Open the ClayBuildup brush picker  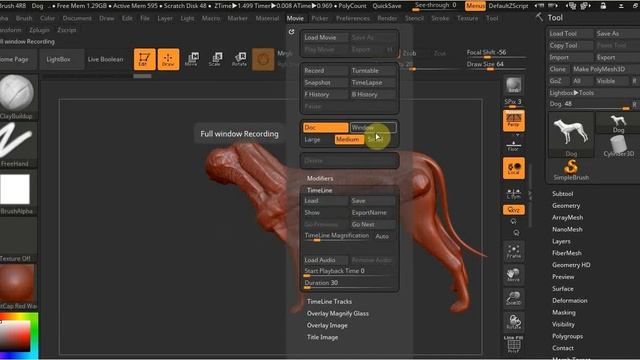(x=16, y=97)
